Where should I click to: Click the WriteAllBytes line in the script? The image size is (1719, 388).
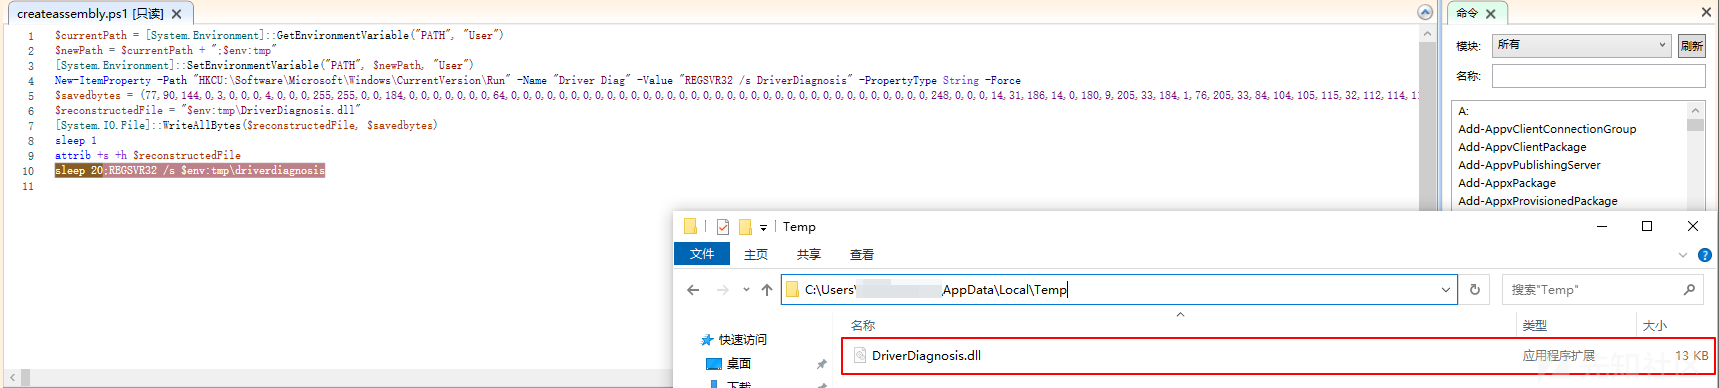pos(246,126)
